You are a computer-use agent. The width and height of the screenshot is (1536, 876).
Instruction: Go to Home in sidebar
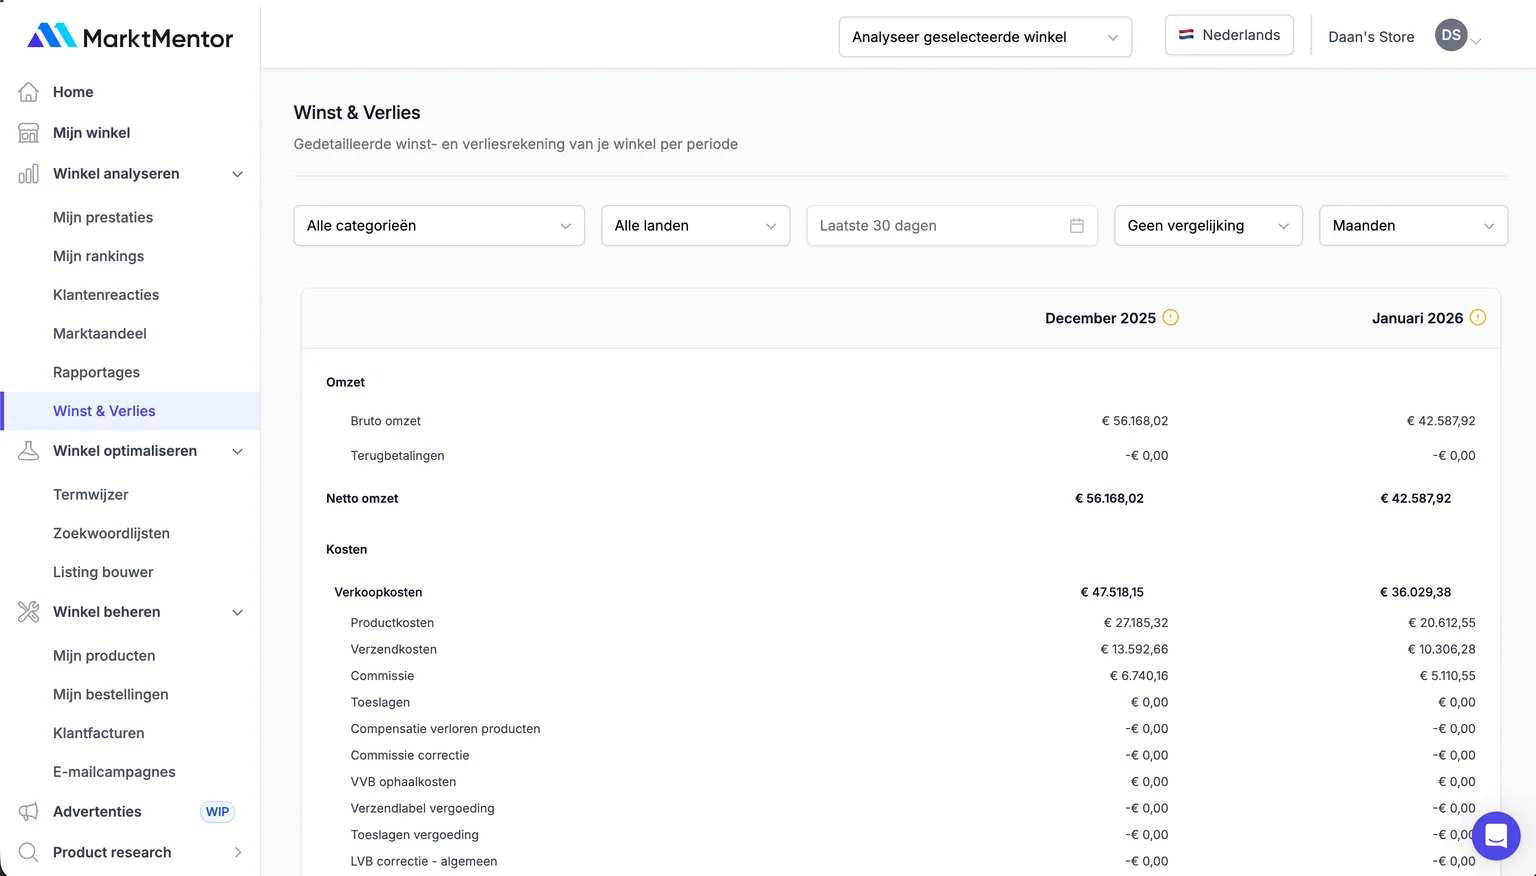coord(73,92)
